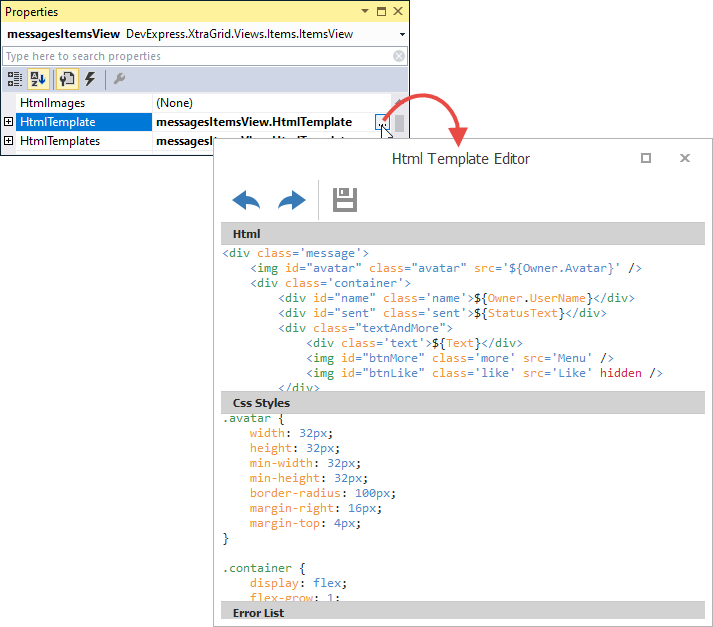
Task: Open the Properties window options dropdown arrow
Action: point(365,11)
